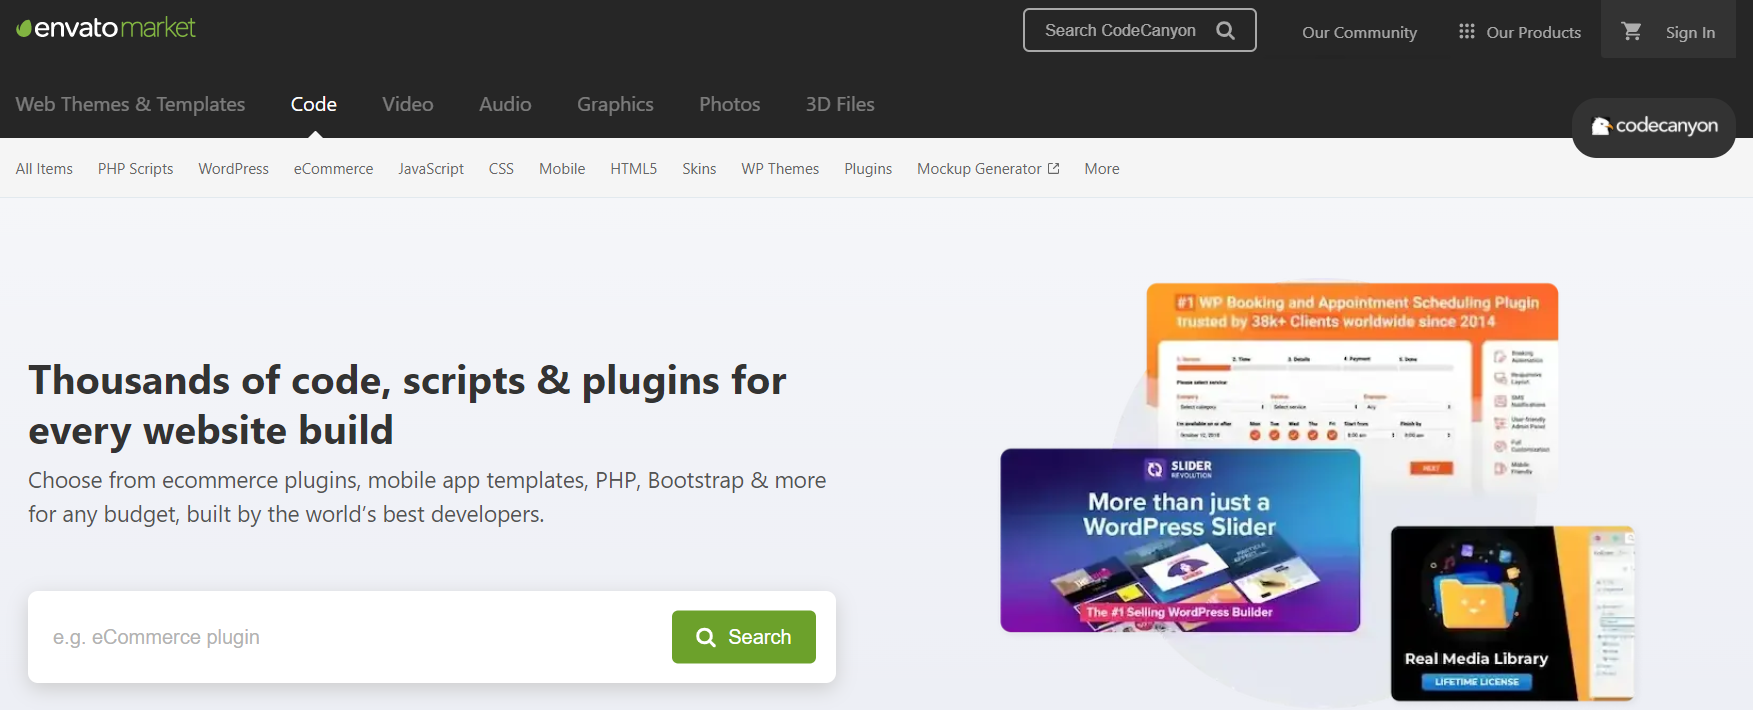Click the CodeCanyon logo badge
1753x710 pixels.
(1654, 127)
